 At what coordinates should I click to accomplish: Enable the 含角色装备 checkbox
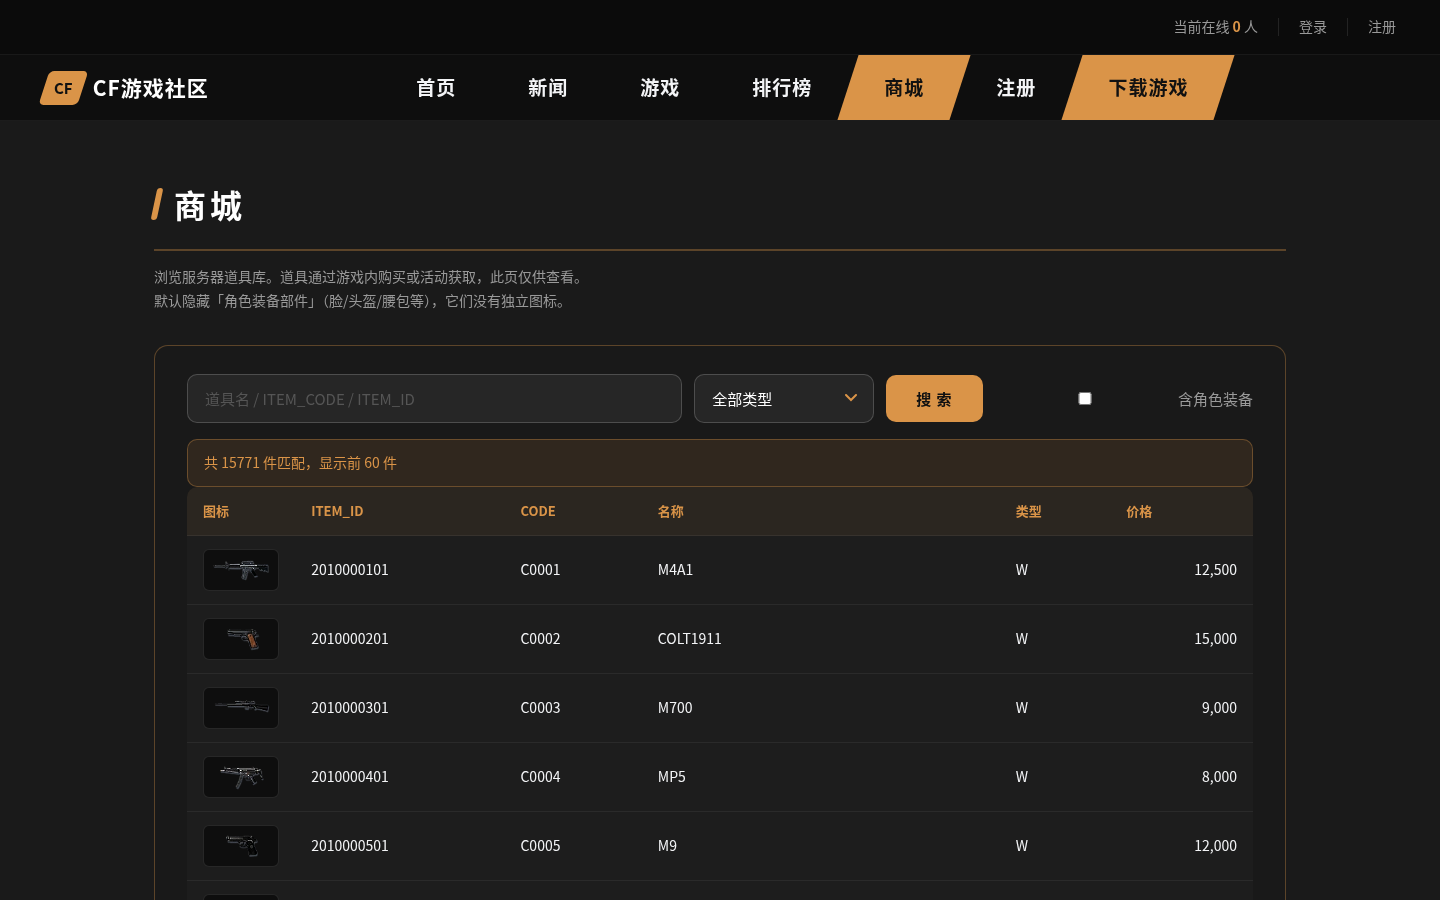1085,399
